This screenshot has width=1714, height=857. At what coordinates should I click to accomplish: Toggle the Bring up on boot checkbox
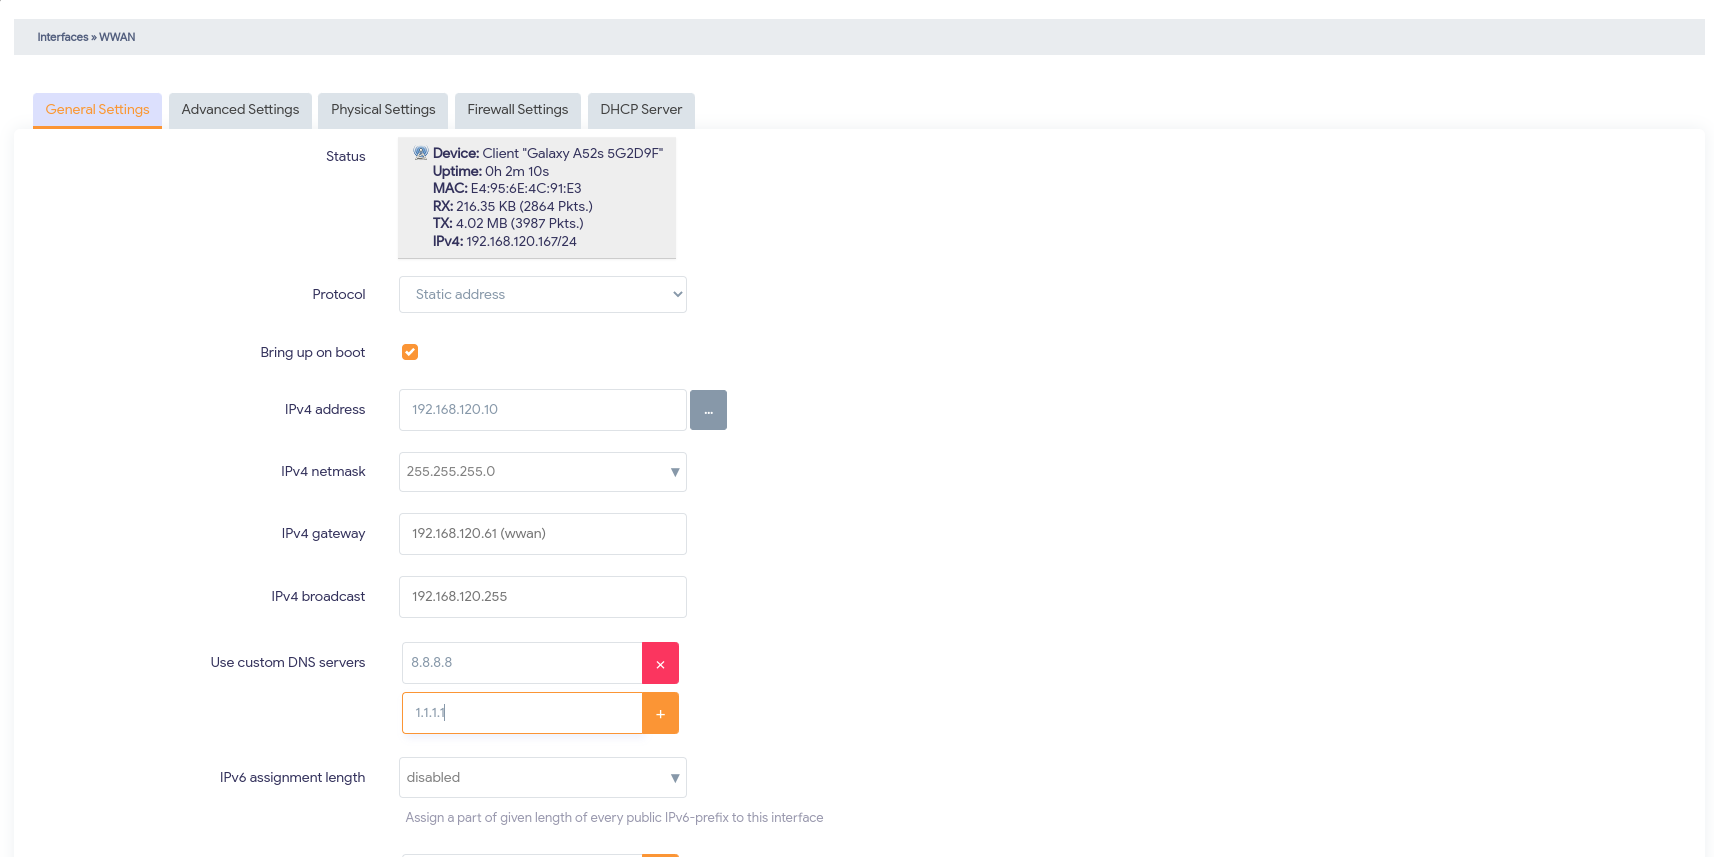[410, 352]
